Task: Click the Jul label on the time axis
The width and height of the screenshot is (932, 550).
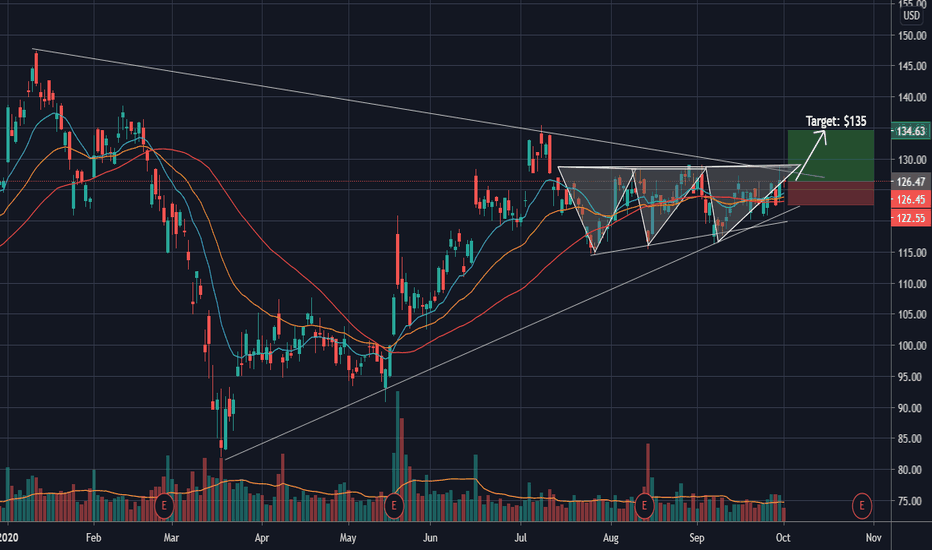Action: coord(521,538)
